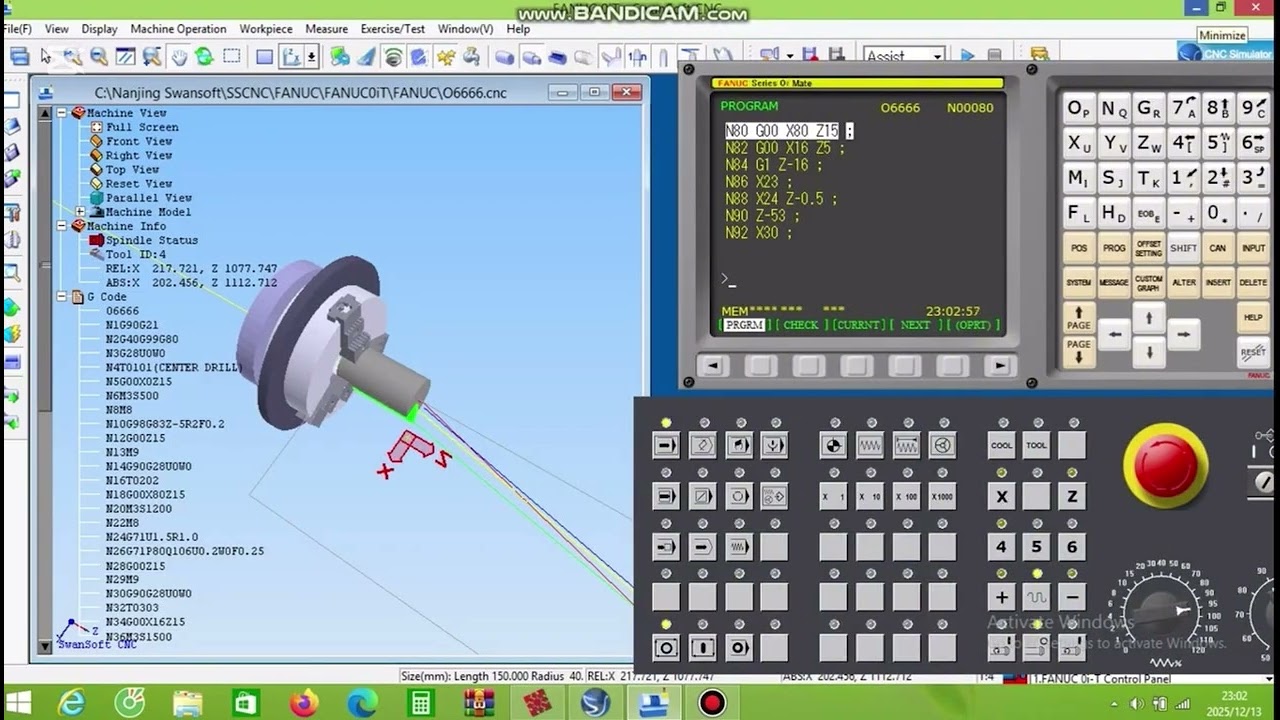Click the plus direction jog key
1280x720 pixels.
tap(1001, 597)
